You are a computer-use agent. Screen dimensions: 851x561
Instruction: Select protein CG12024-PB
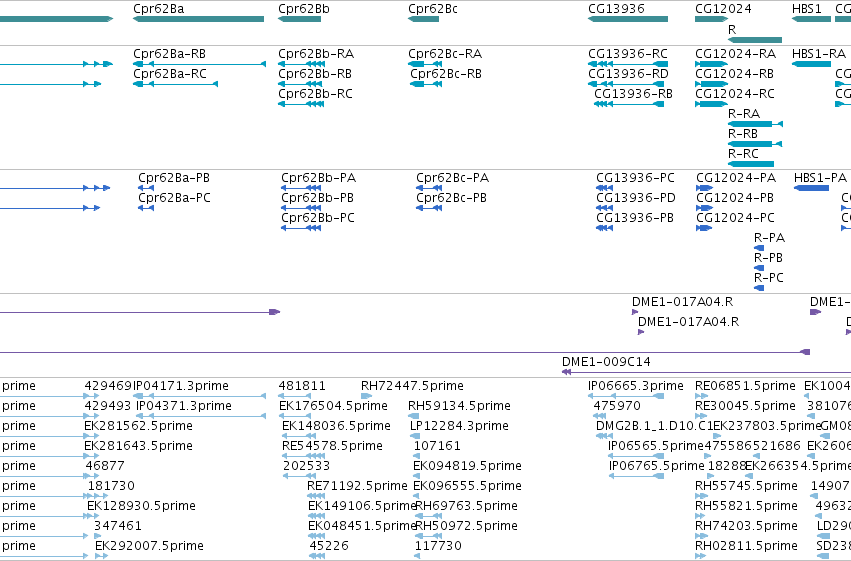tap(735, 198)
